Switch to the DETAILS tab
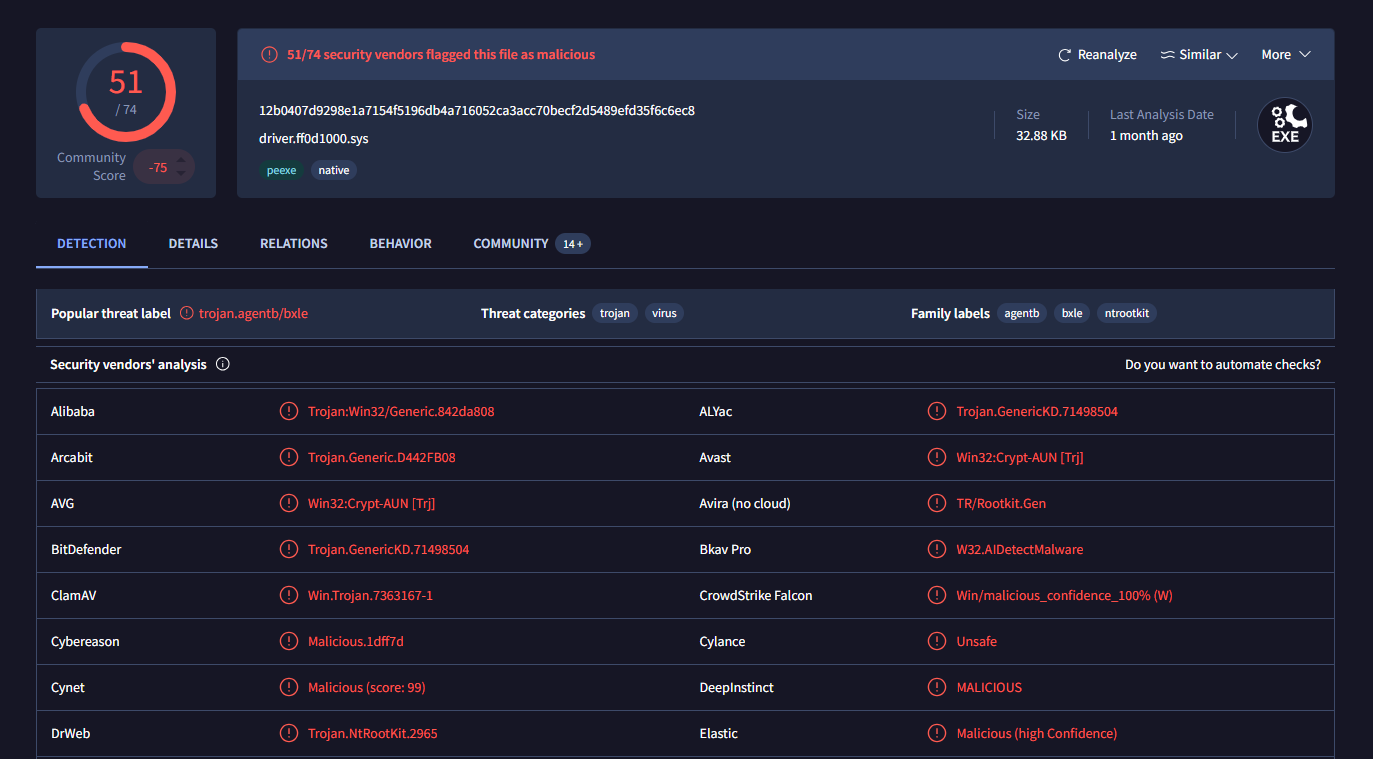This screenshot has height=759, width=1373. point(193,243)
